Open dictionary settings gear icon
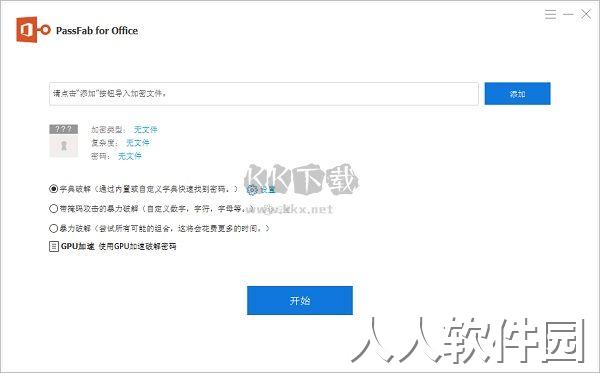Viewport: 600px width, 373px height. [x=252, y=189]
